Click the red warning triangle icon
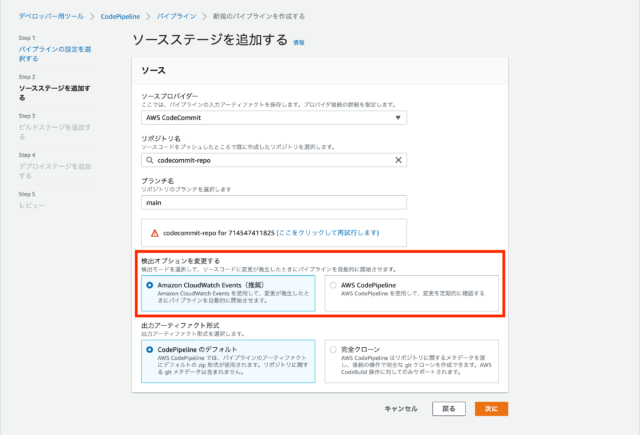640x435 pixels. pos(155,232)
